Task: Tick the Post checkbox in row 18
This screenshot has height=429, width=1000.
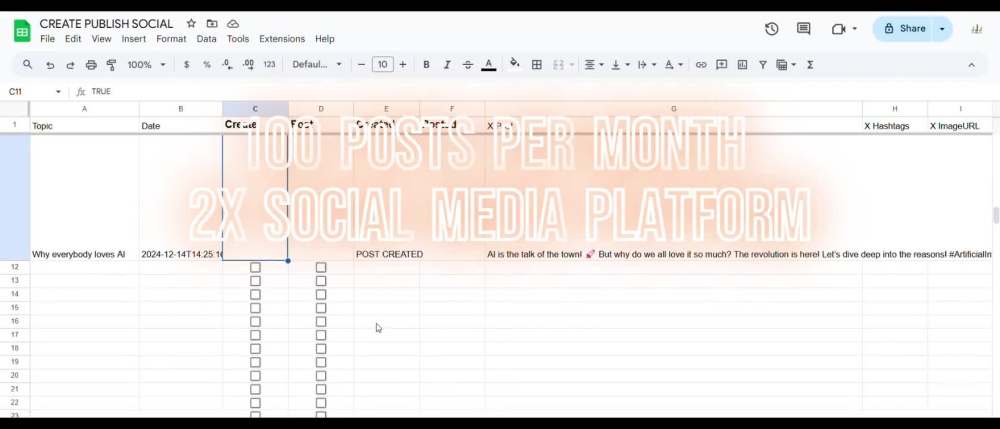Action: coord(321,349)
